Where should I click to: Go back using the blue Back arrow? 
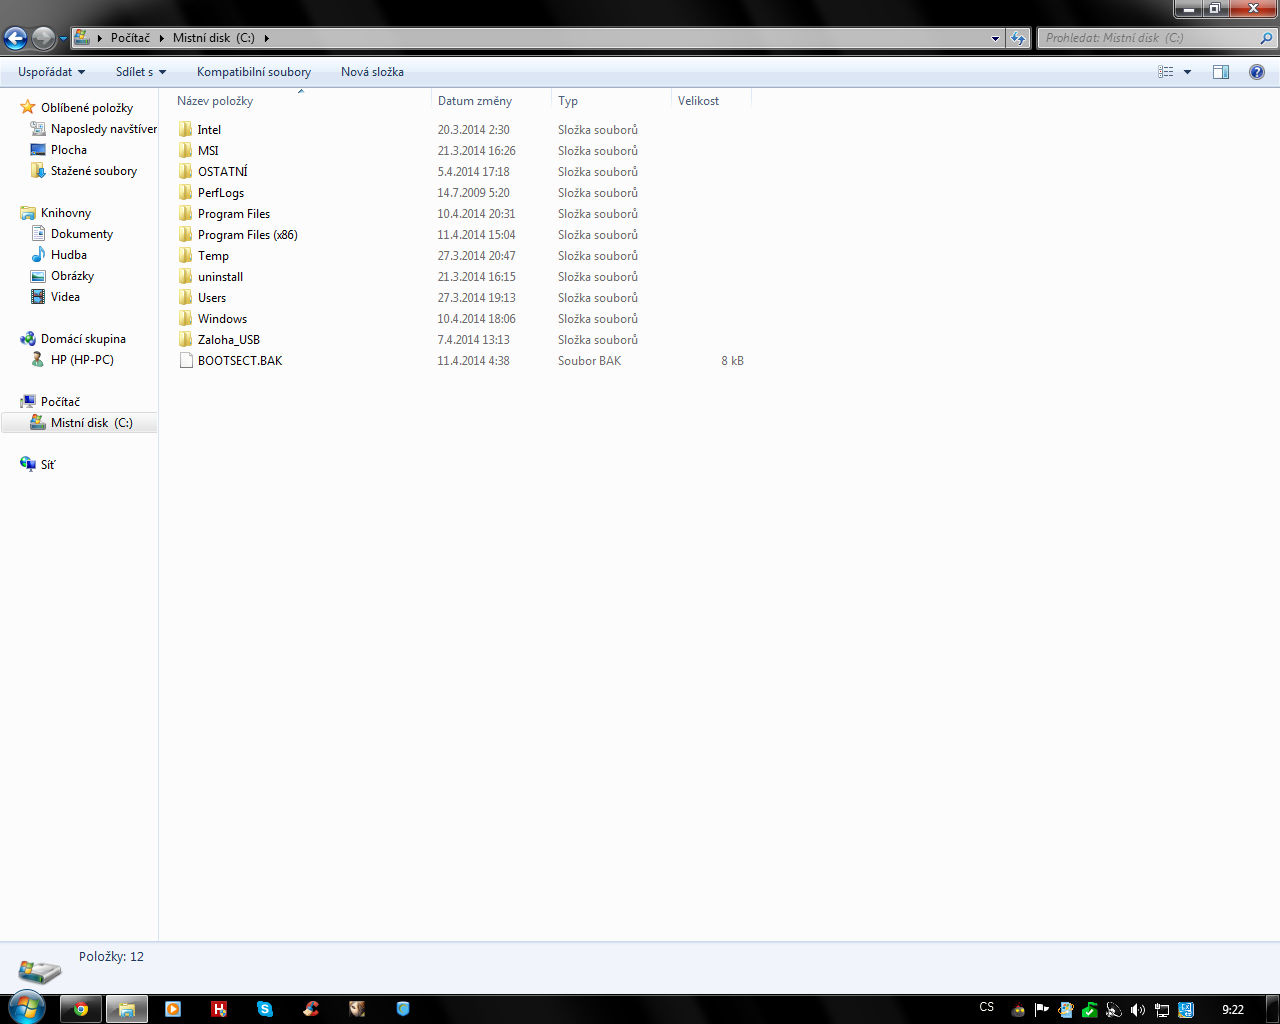coord(15,39)
